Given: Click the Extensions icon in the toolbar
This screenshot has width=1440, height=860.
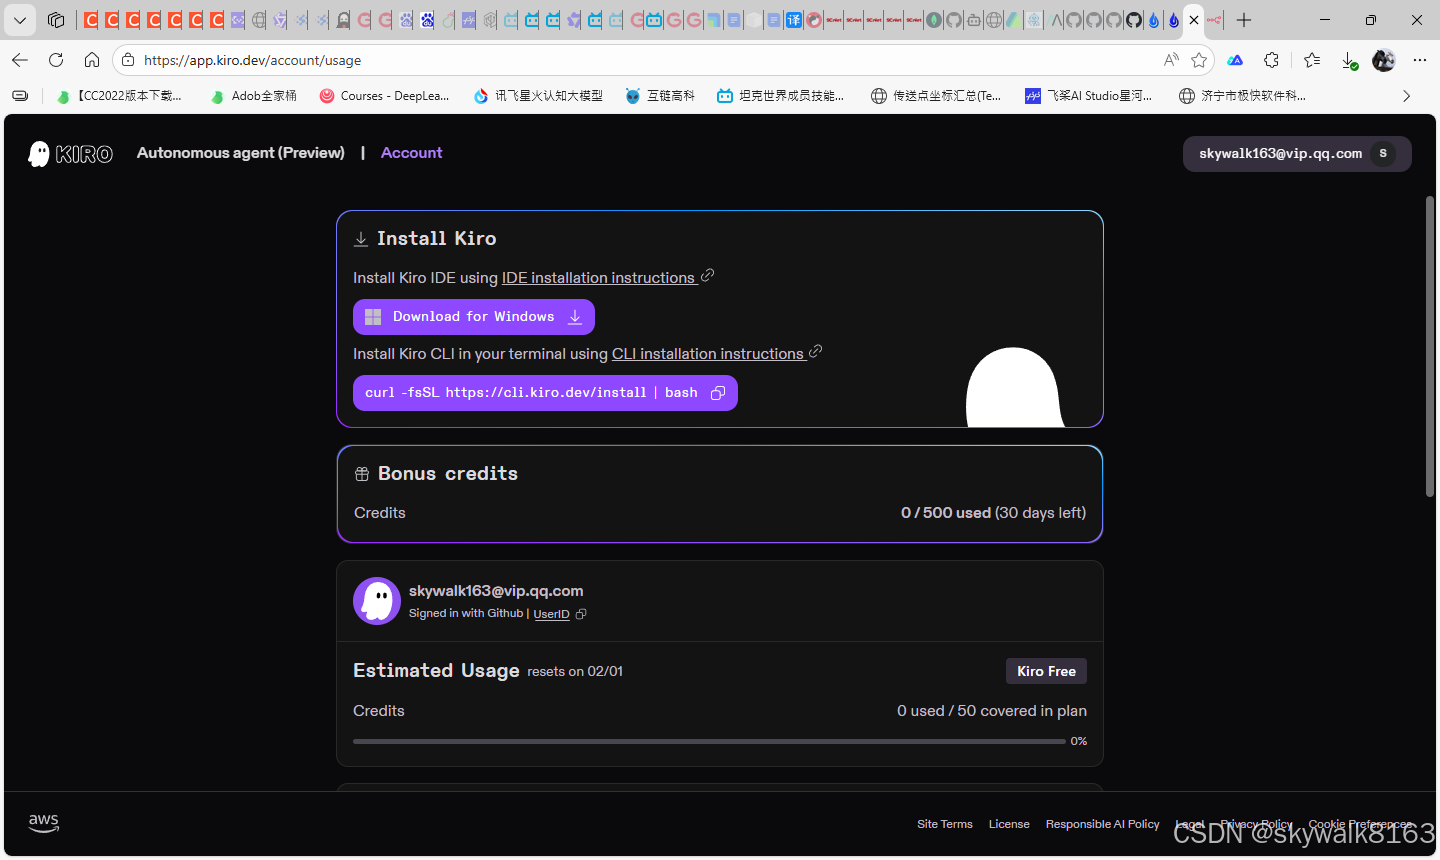Looking at the screenshot, I should coord(1271,60).
